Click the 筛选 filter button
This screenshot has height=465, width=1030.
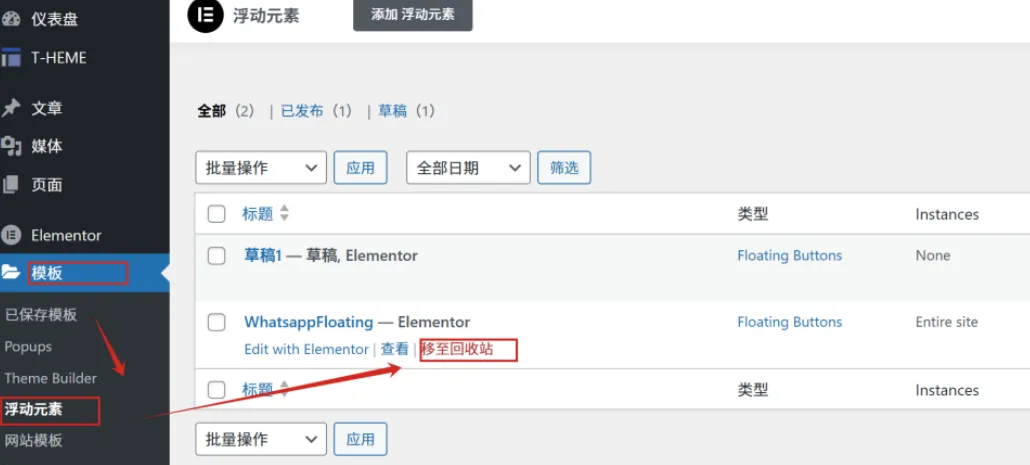(564, 167)
